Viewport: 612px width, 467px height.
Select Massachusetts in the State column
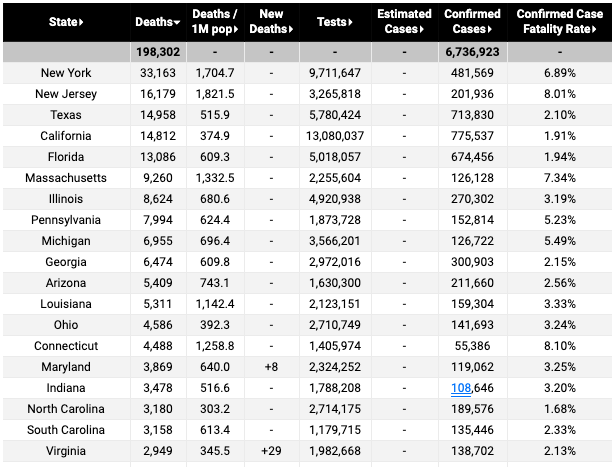click(x=66, y=178)
